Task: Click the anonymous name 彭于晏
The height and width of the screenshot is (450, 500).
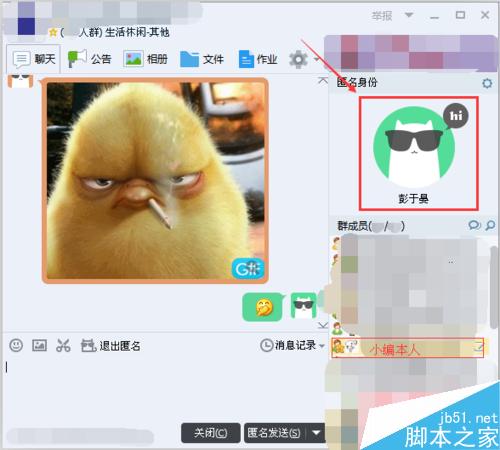Action: [x=413, y=199]
